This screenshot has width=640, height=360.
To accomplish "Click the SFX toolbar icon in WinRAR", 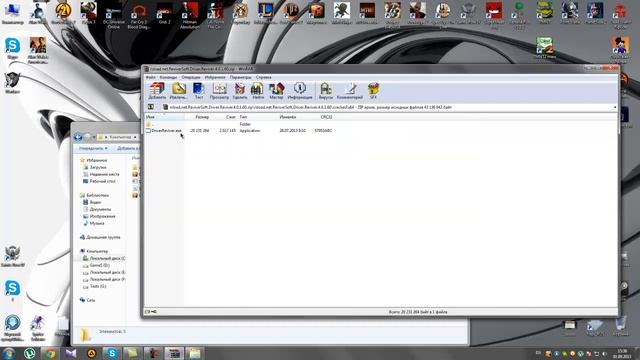I will click(x=373, y=91).
